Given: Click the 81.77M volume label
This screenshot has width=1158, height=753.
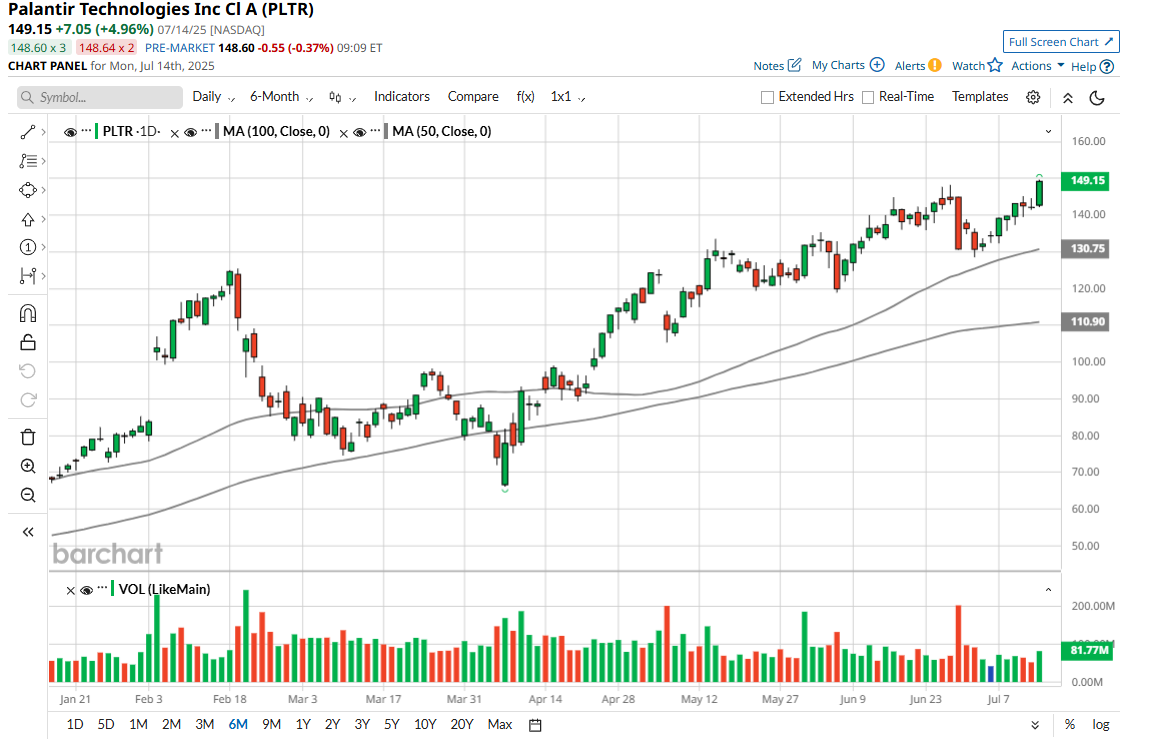Looking at the screenshot, I should tap(1088, 650).
